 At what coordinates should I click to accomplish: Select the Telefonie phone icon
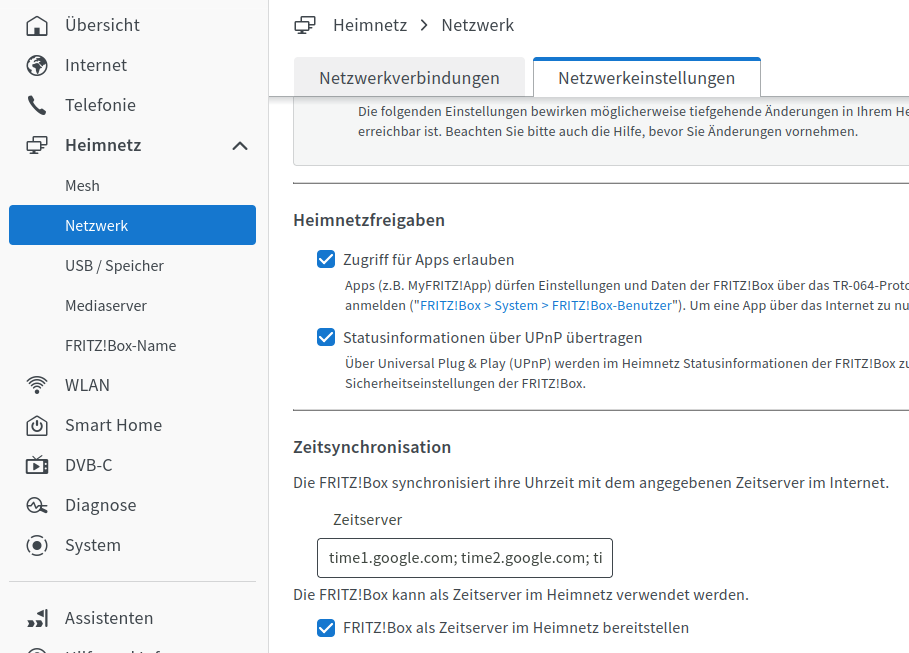[37, 106]
